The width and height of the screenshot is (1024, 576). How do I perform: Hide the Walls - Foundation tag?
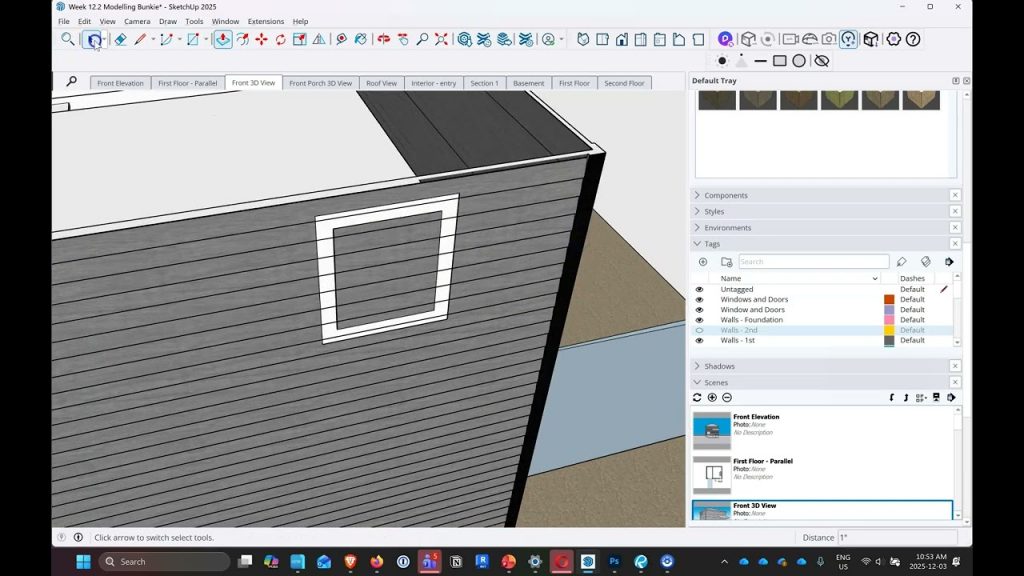(700, 320)
